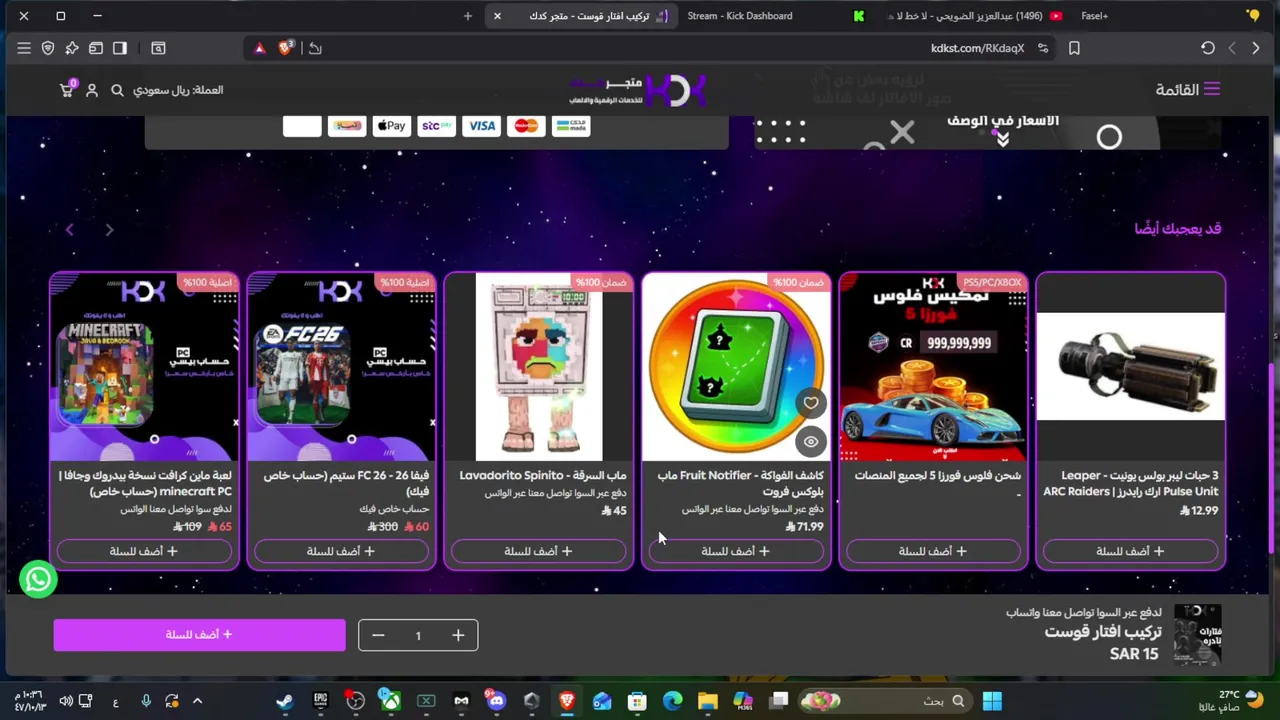The image size is (1280, 720).
Task: Quick view Fruit Notifier via eye icon
Action: point(811,441)
